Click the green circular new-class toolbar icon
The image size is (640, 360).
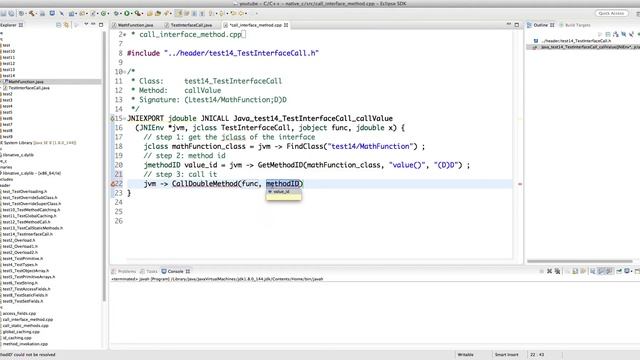[x=103, y=13]
